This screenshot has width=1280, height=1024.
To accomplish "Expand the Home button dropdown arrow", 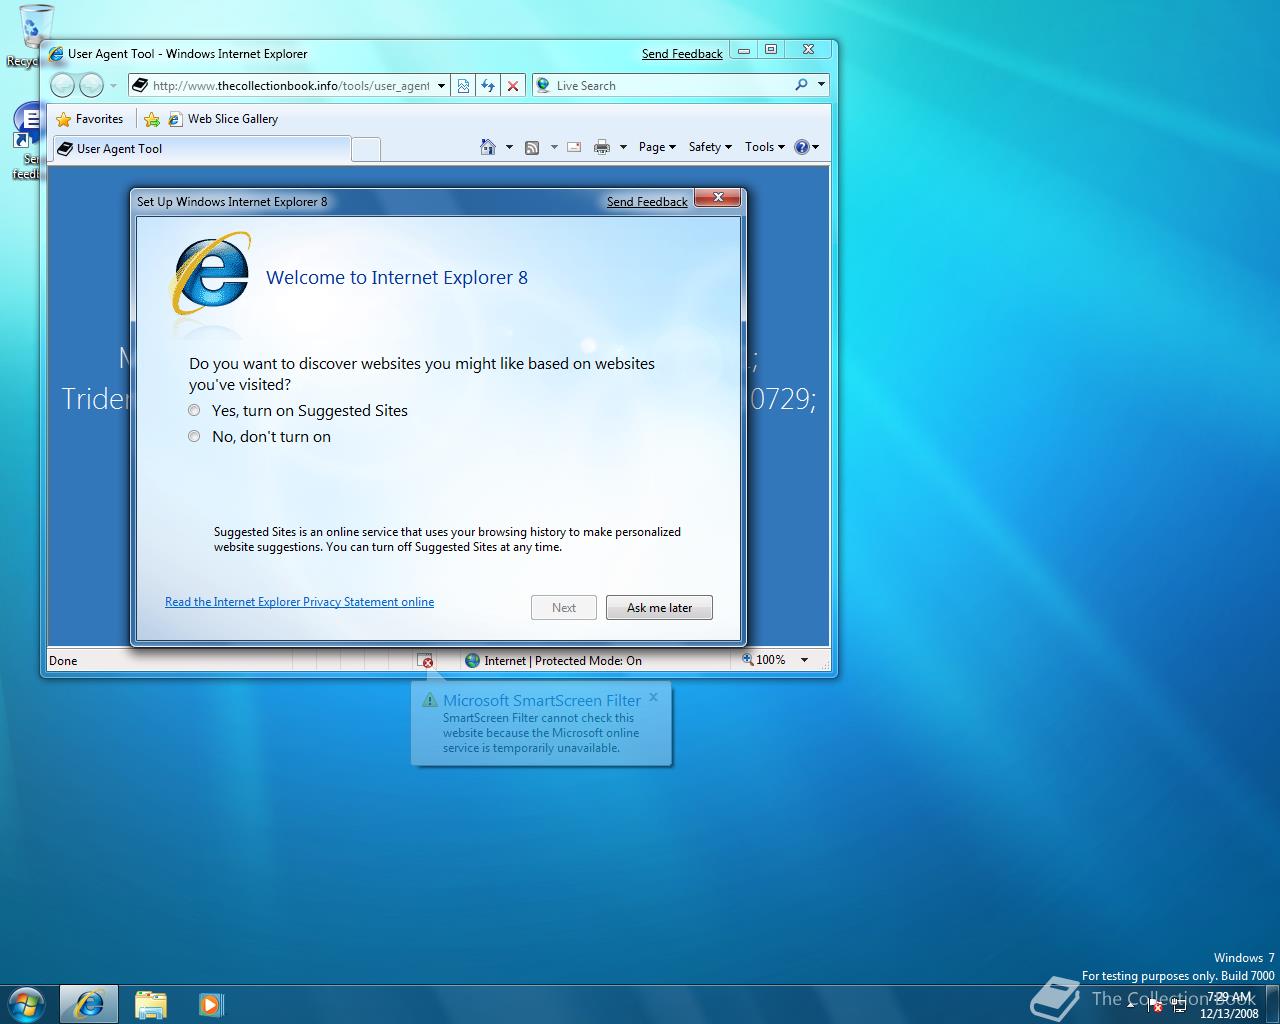I will (x=509, y=147).
